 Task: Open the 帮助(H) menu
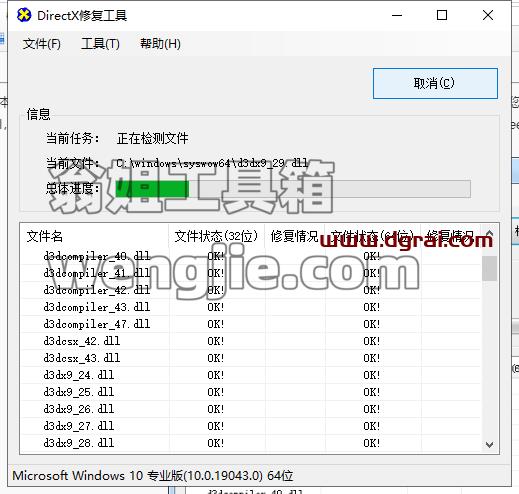tap(160, 44)
